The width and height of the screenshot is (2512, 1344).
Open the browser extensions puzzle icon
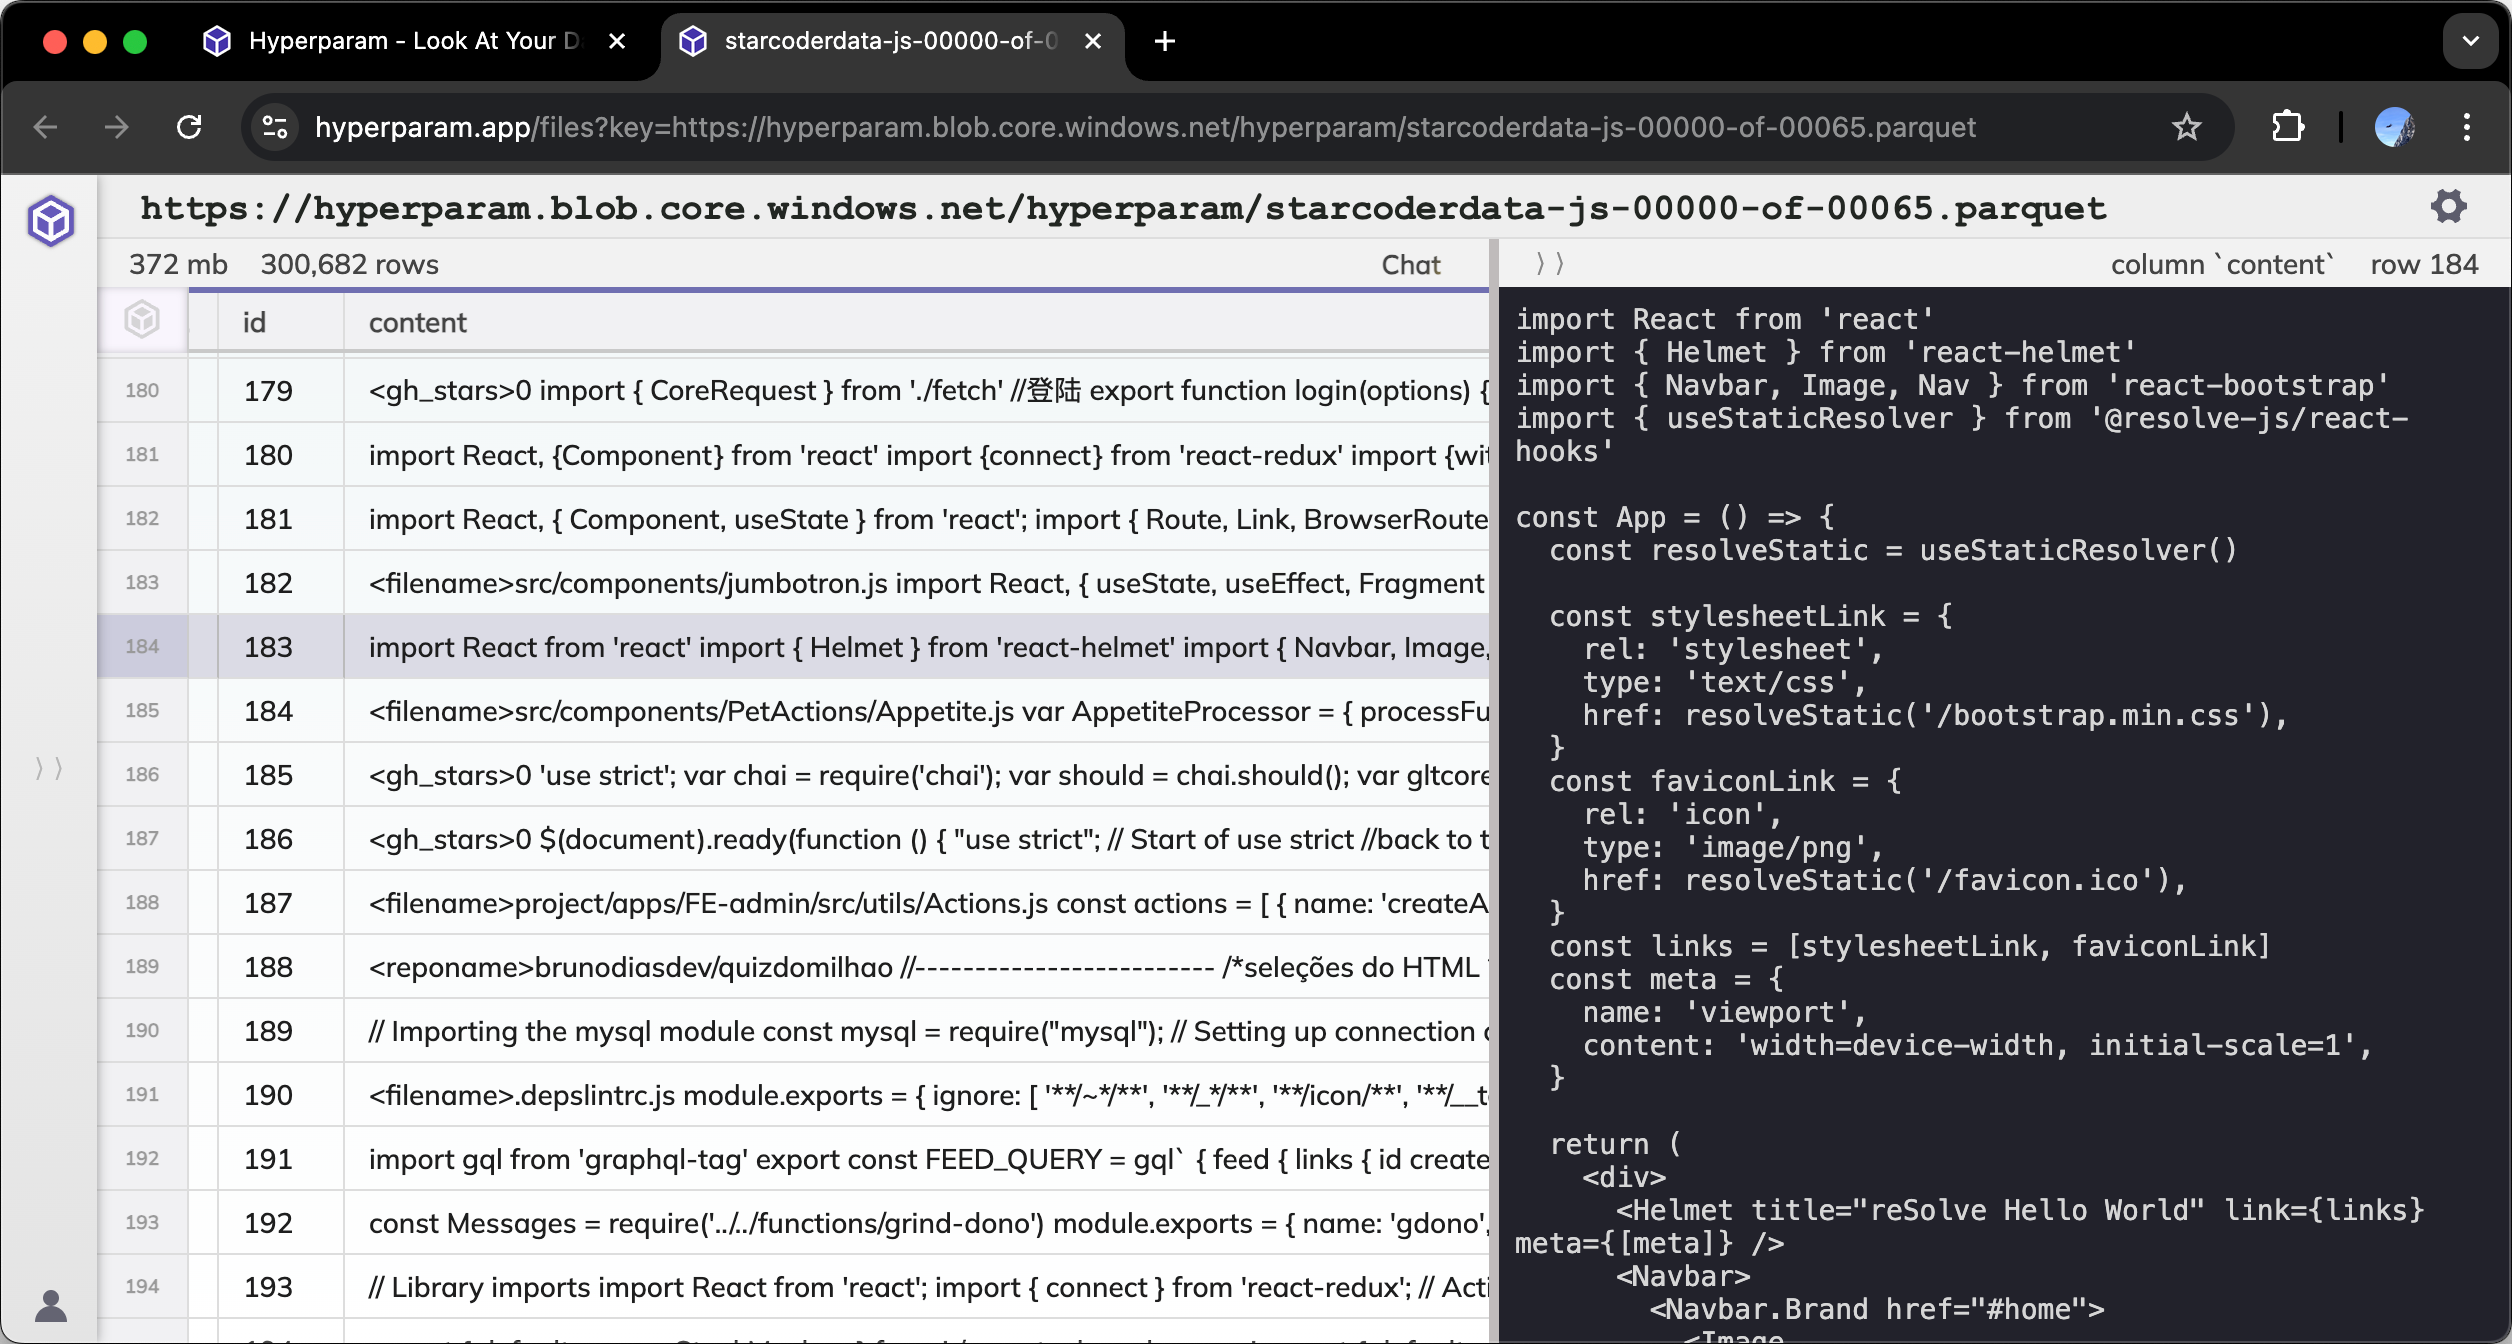point(2288,126)
